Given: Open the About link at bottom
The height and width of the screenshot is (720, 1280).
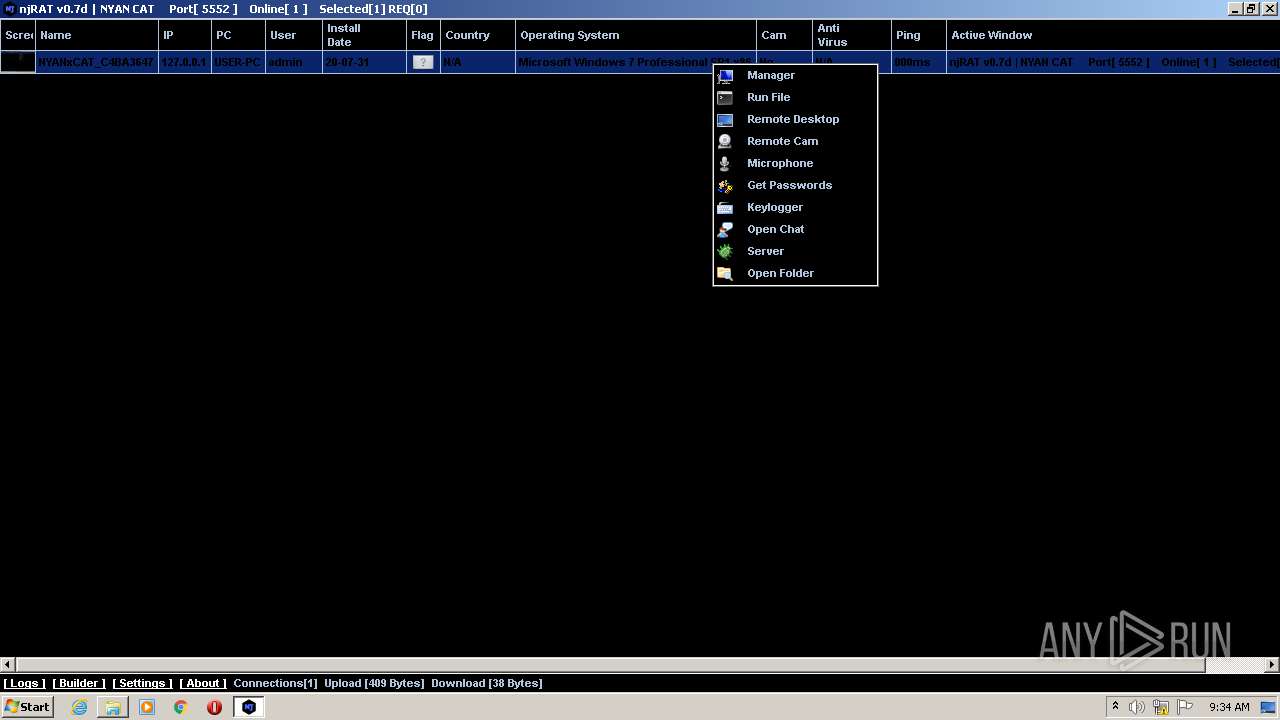Looking at the screenshot, I should pos(203,683).
